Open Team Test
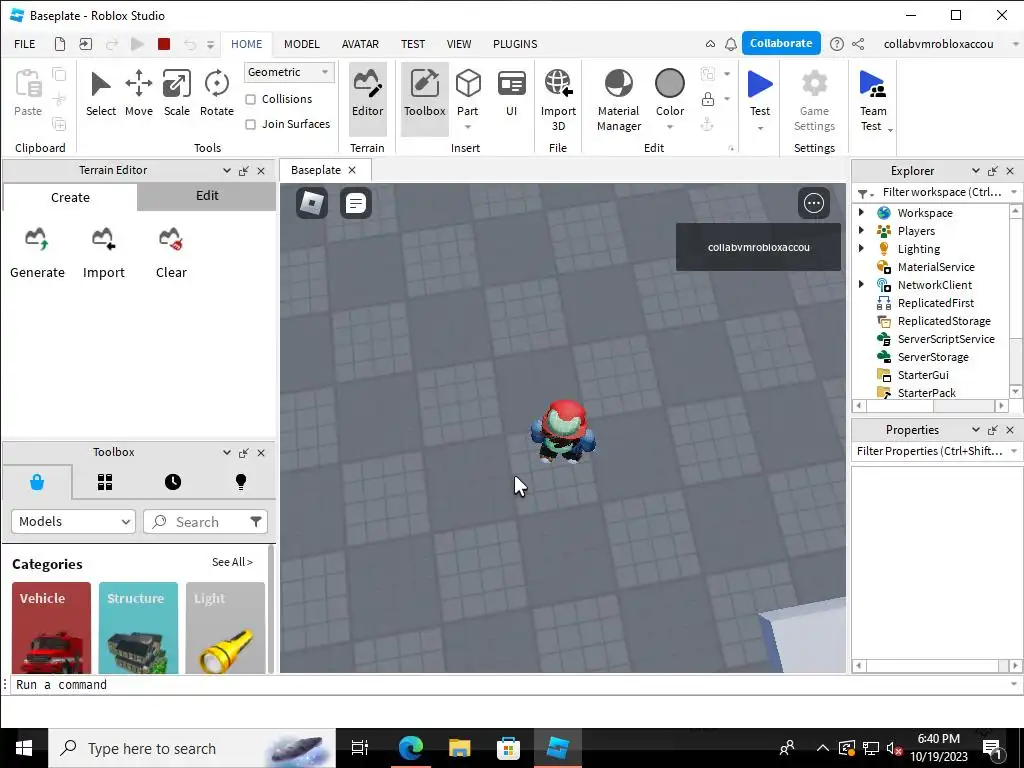Screen dimensions: 1024x768 (872, 99)
